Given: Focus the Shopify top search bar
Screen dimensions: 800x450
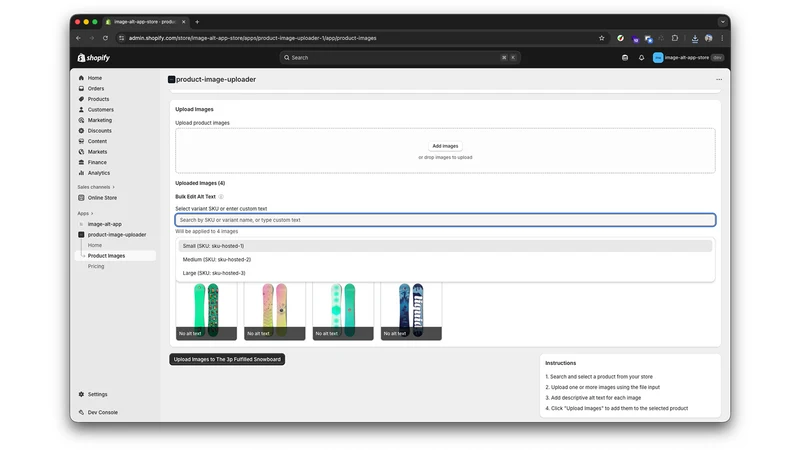Looking at the screenshot, I should pyautogui.click(x=400, y=58).
